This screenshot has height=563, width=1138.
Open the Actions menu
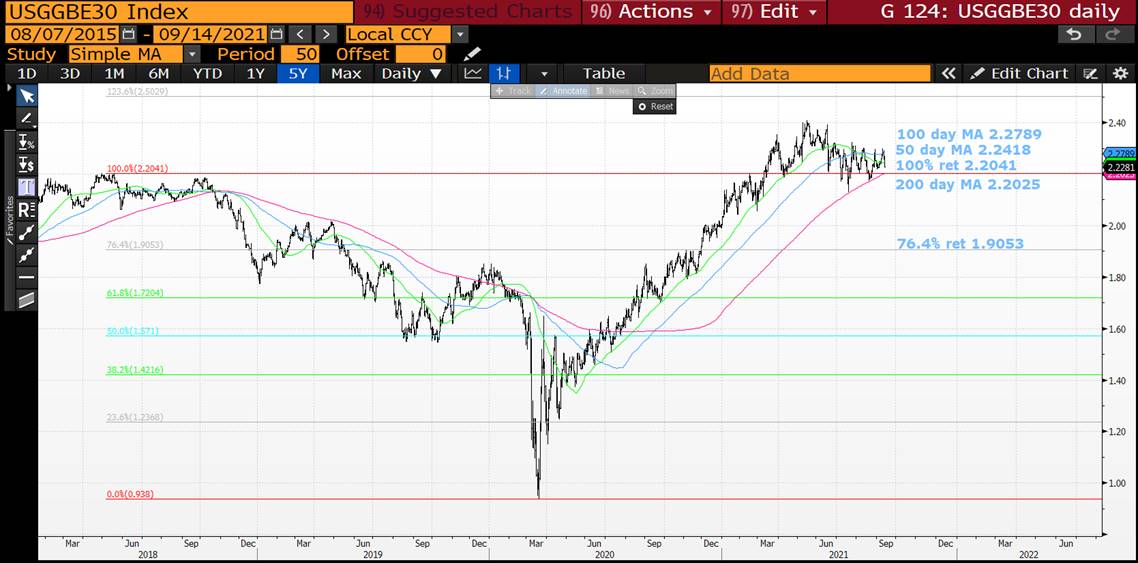tap(666, 12)
